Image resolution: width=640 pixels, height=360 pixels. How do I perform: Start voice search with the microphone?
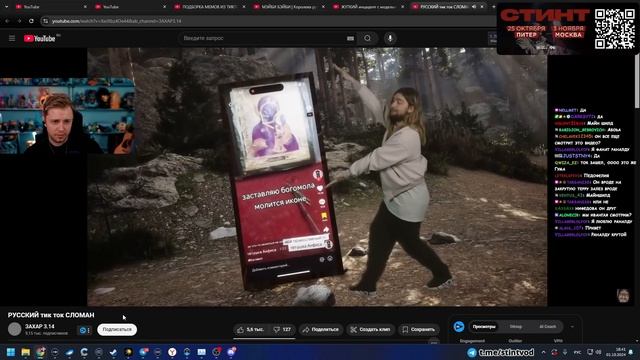[x=390, y=38]
